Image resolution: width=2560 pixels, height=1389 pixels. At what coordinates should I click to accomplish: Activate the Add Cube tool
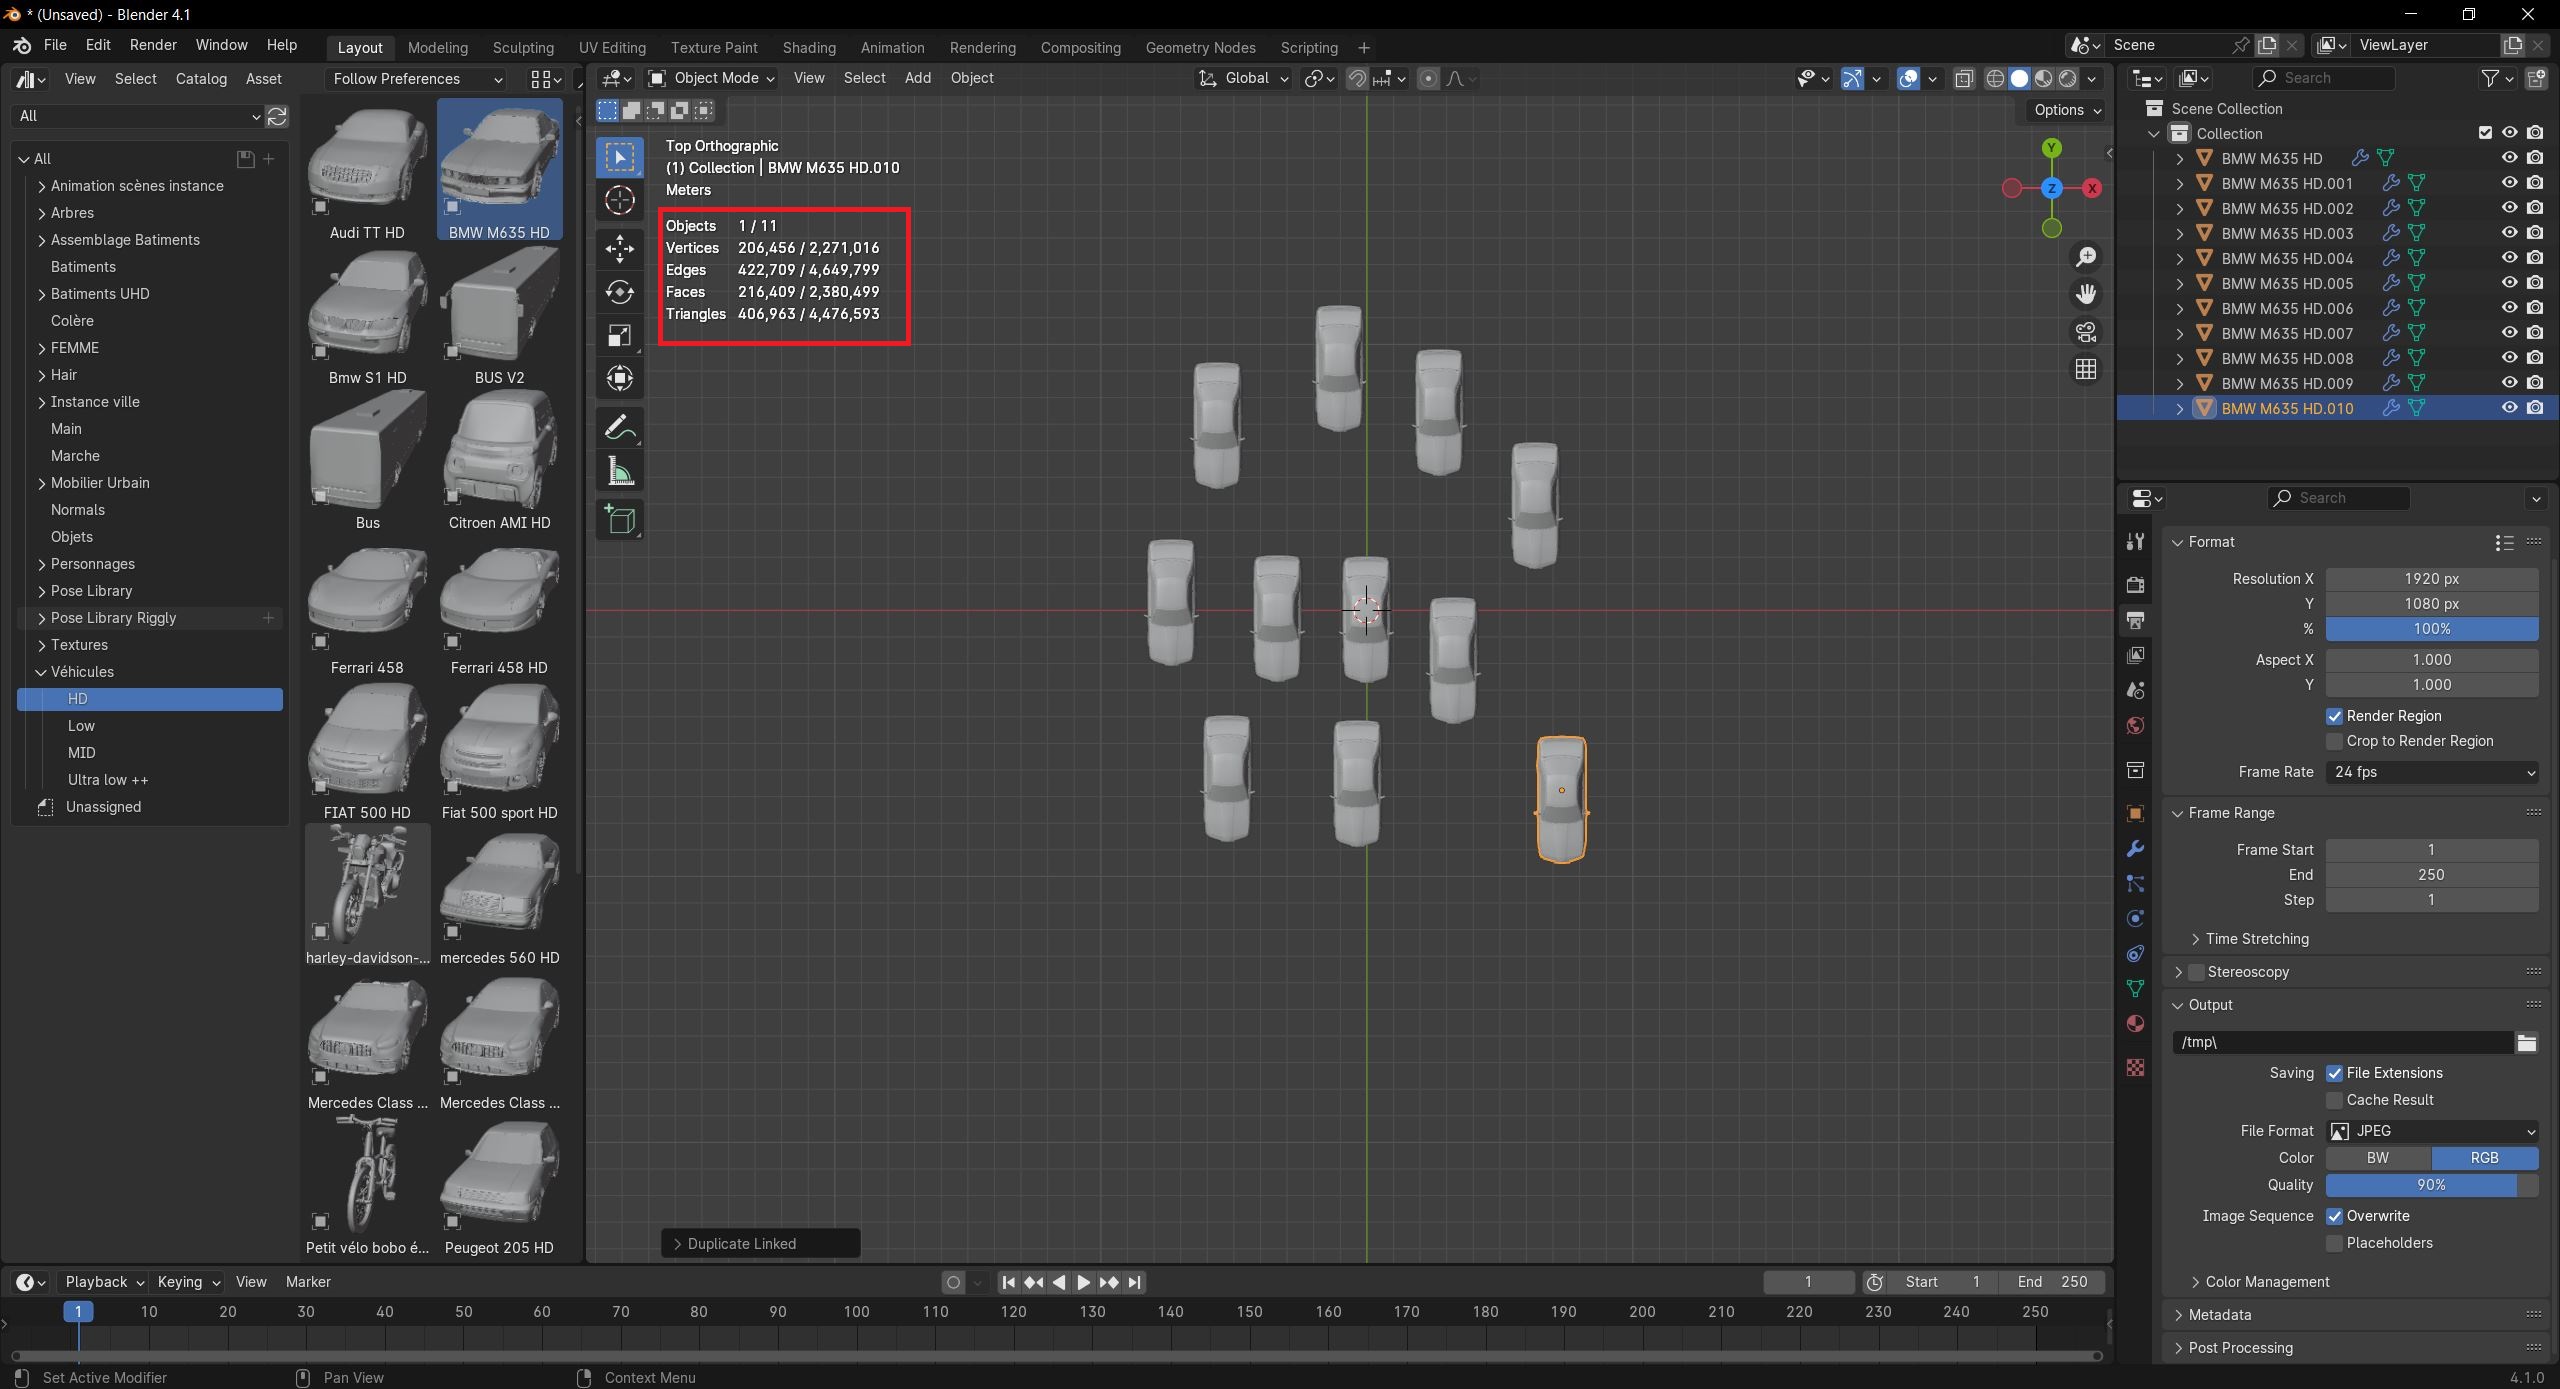(x=620, y=519)
